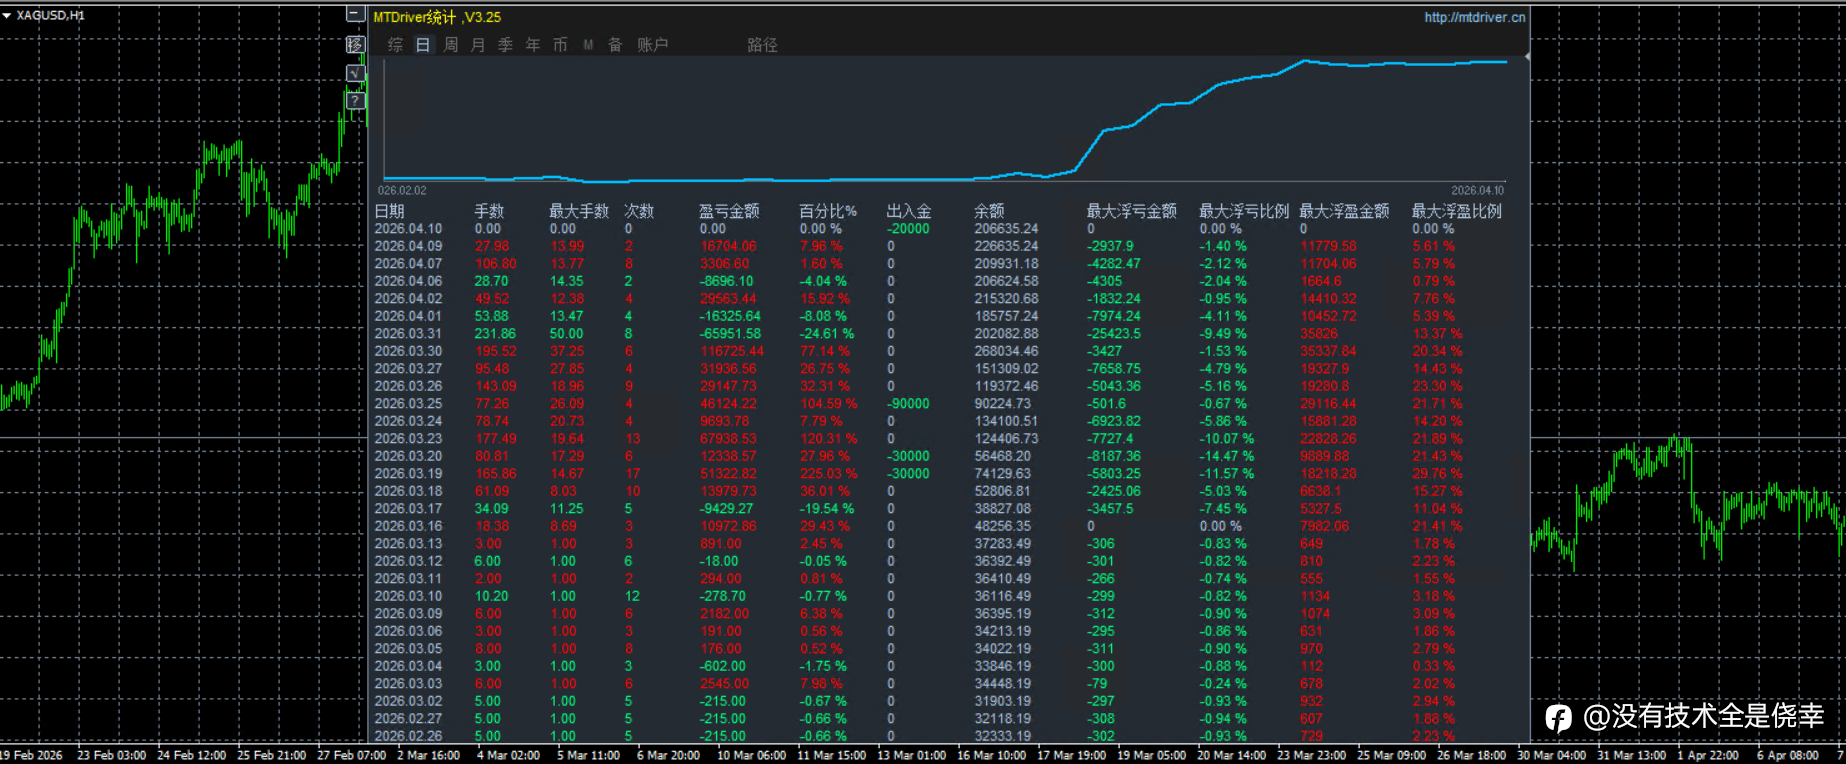
Task: Click the M icon in the tab row
Action: tap(588, 45)
